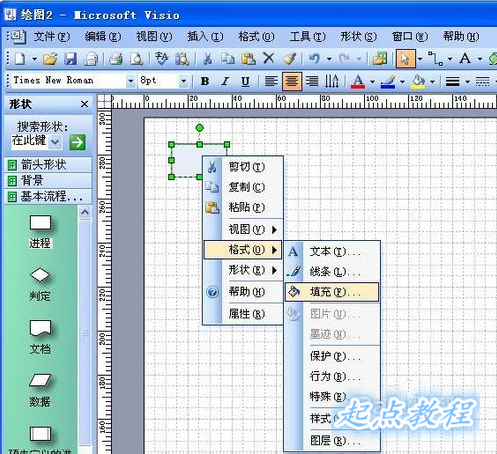Choose 填充(F)... in the format submenu
The height and width of the screenshot is (454, 497).
pyautogui.click(x=332, y=292)
